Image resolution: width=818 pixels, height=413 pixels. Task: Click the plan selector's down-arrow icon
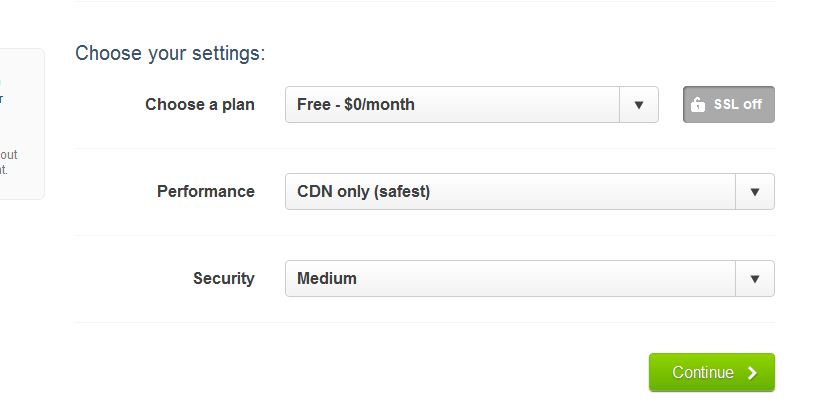[639, 105]
